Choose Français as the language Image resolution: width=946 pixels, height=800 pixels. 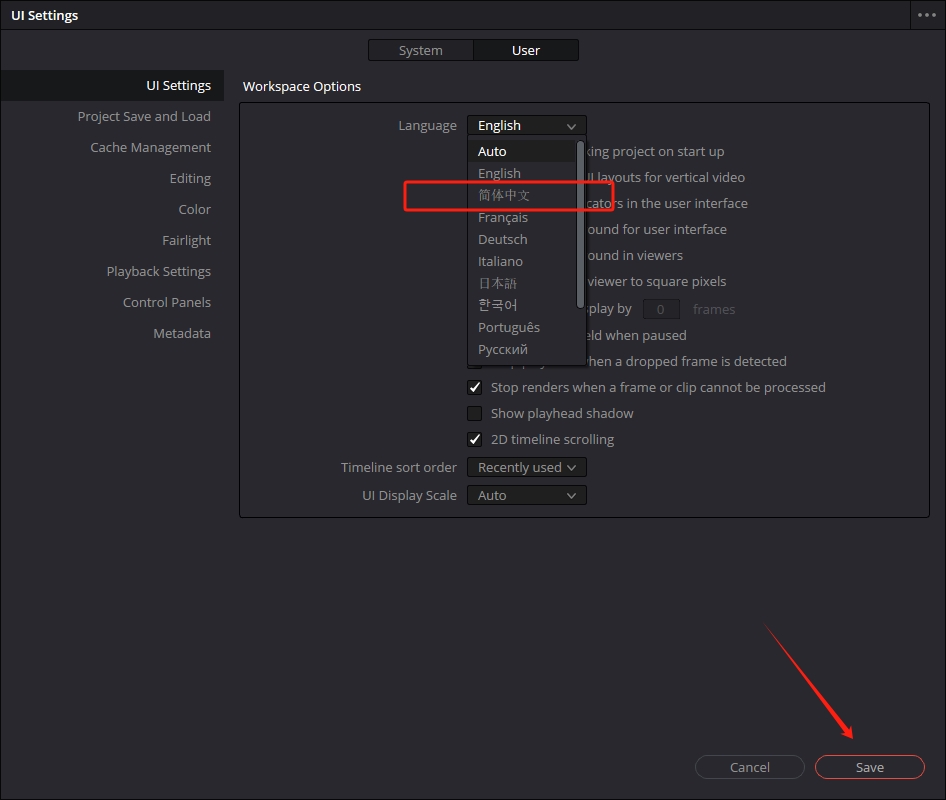(503, 217)
